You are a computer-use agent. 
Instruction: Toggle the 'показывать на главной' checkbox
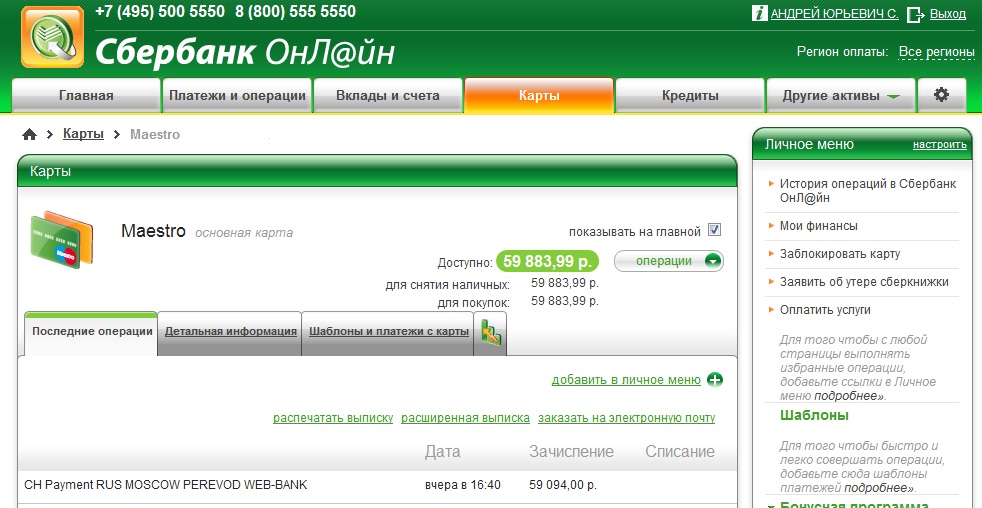click(x=714, y=230)
